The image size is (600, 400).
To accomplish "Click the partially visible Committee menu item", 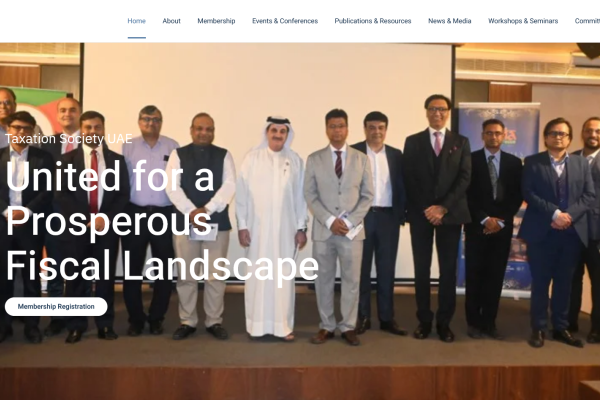I will coord(587,21).
